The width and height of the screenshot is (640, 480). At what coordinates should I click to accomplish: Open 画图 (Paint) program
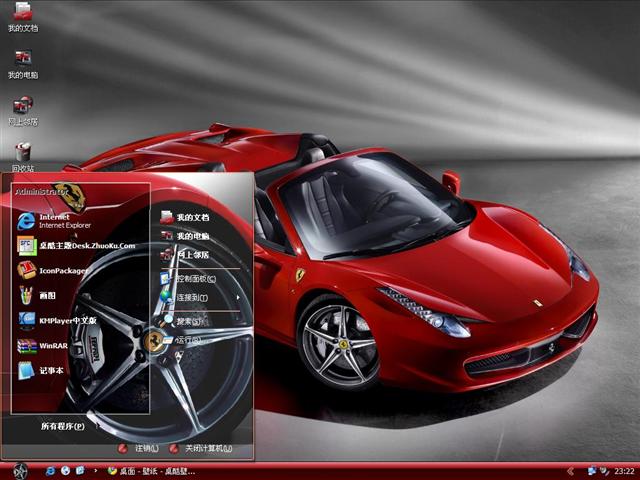click(47, 296)
